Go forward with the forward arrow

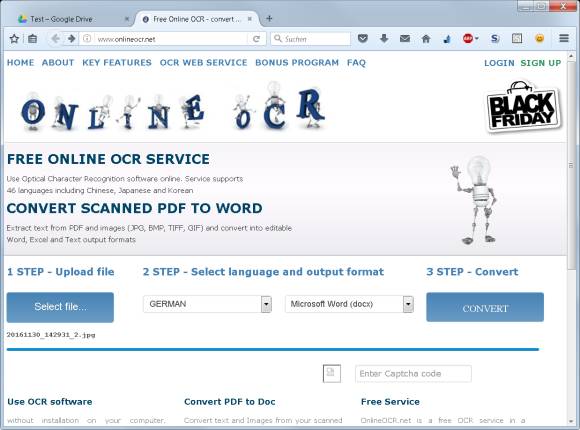point(71,38)
